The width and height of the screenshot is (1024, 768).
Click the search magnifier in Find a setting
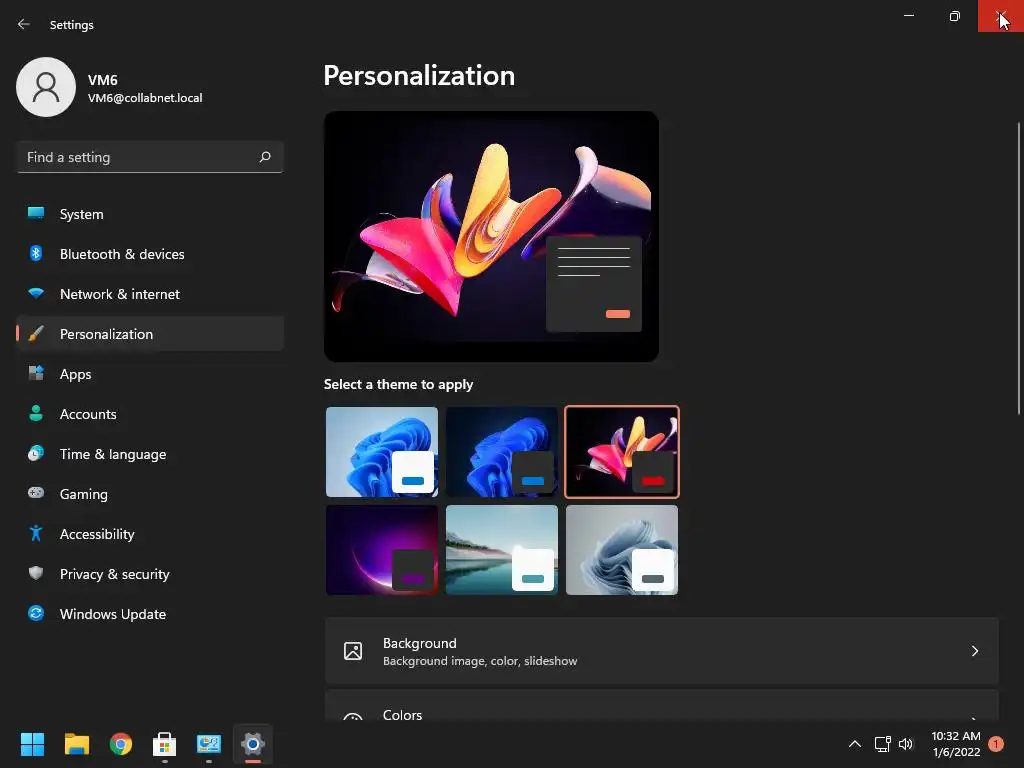264,157
